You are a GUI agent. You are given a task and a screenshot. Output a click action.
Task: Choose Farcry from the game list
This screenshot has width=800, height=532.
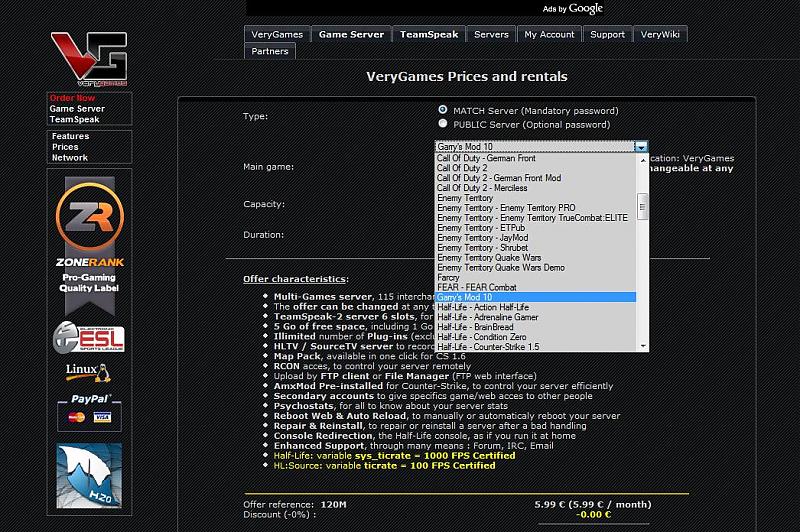pos(448,277)
